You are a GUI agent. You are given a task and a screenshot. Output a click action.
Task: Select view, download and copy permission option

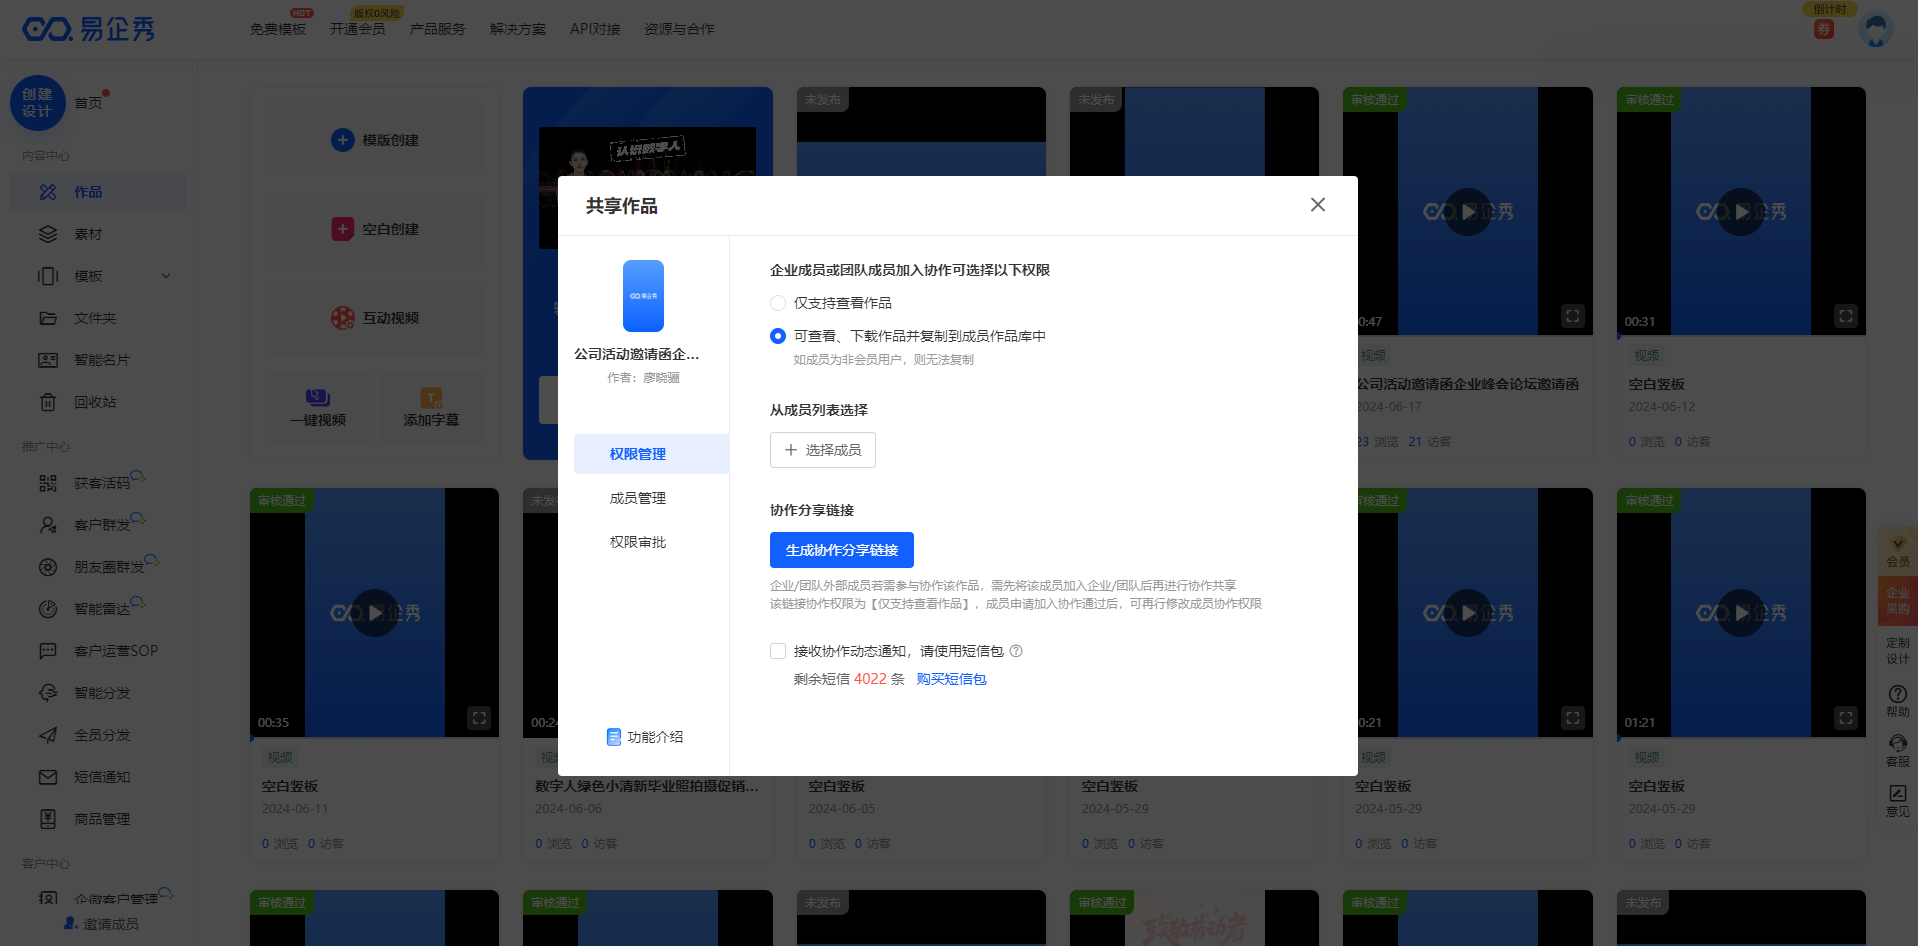click(x=778, y=336)
